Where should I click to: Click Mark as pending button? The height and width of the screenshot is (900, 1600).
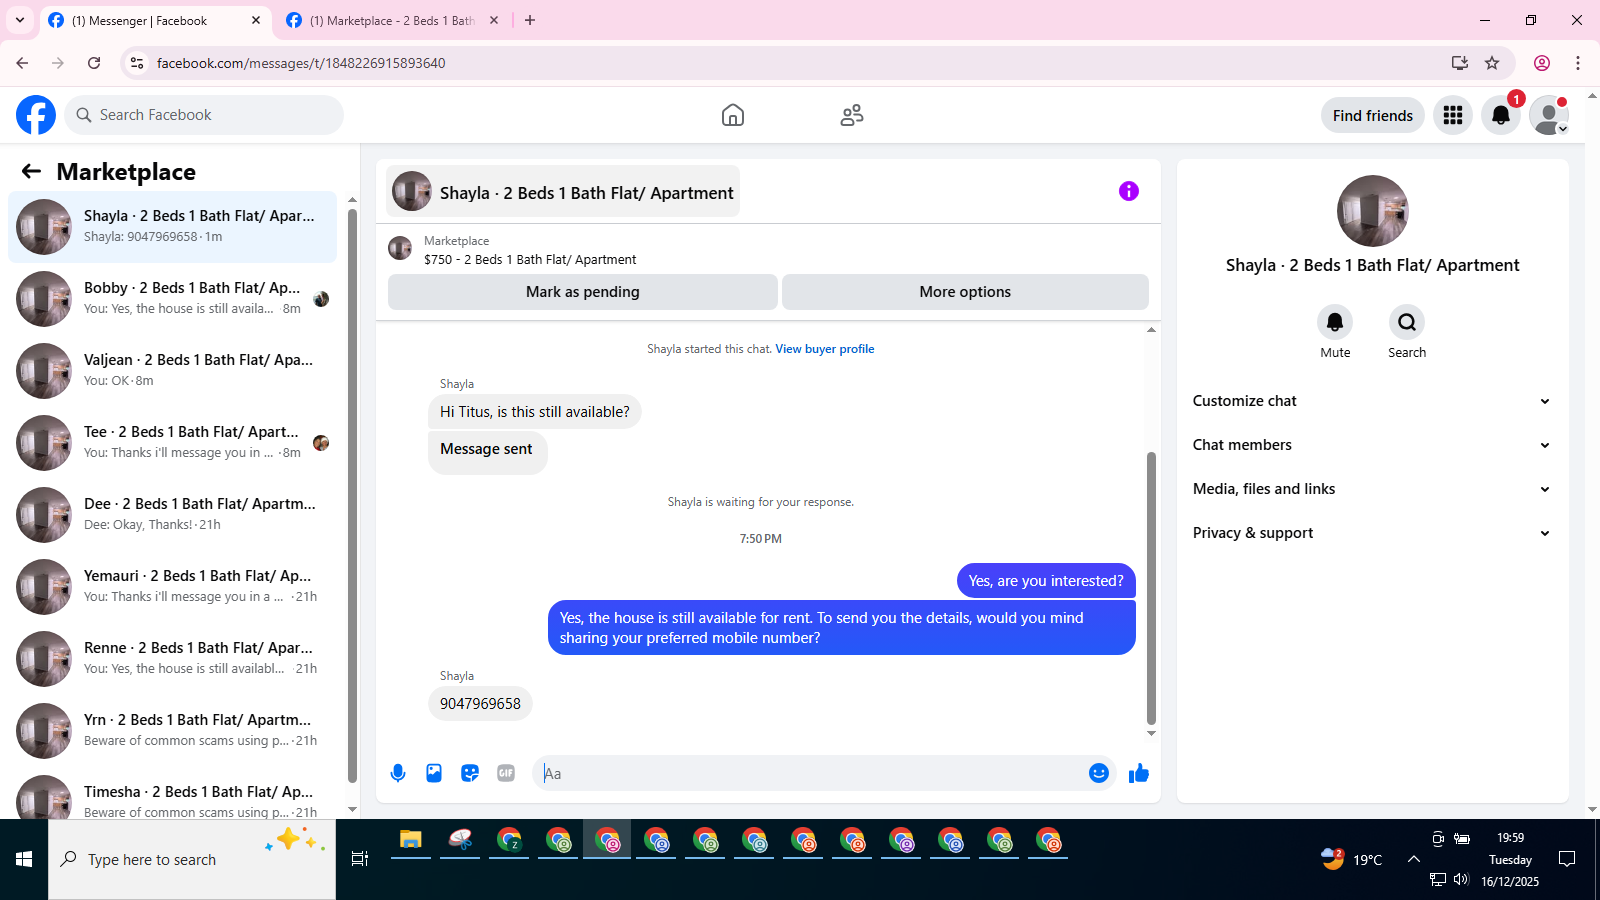pyautogui.click(x=583, y=292)
